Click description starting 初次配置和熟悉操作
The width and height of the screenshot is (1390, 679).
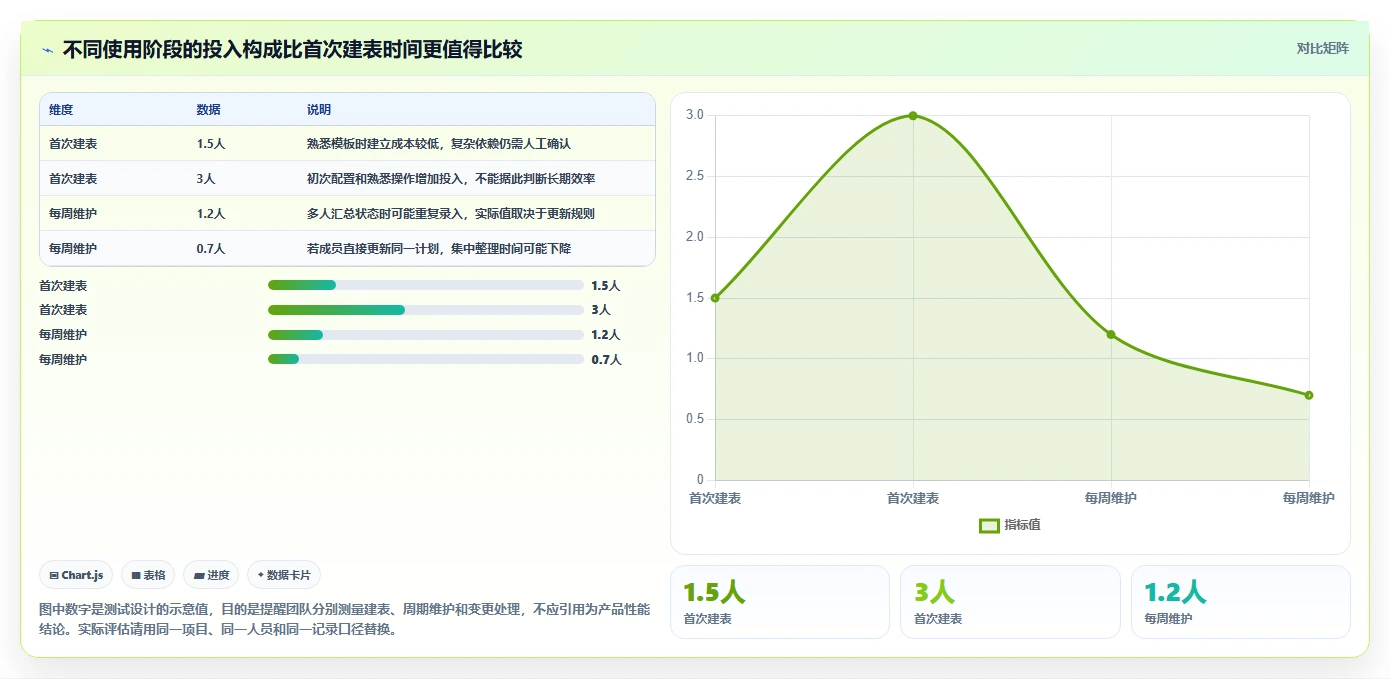[451, 179]
